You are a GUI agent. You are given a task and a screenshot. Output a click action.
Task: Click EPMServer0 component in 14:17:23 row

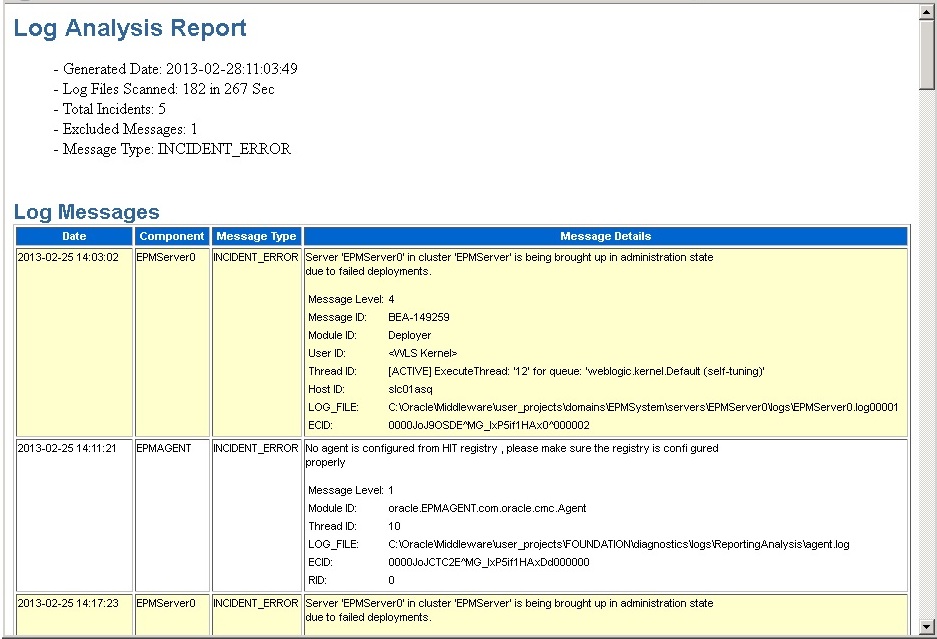[166, 603]
